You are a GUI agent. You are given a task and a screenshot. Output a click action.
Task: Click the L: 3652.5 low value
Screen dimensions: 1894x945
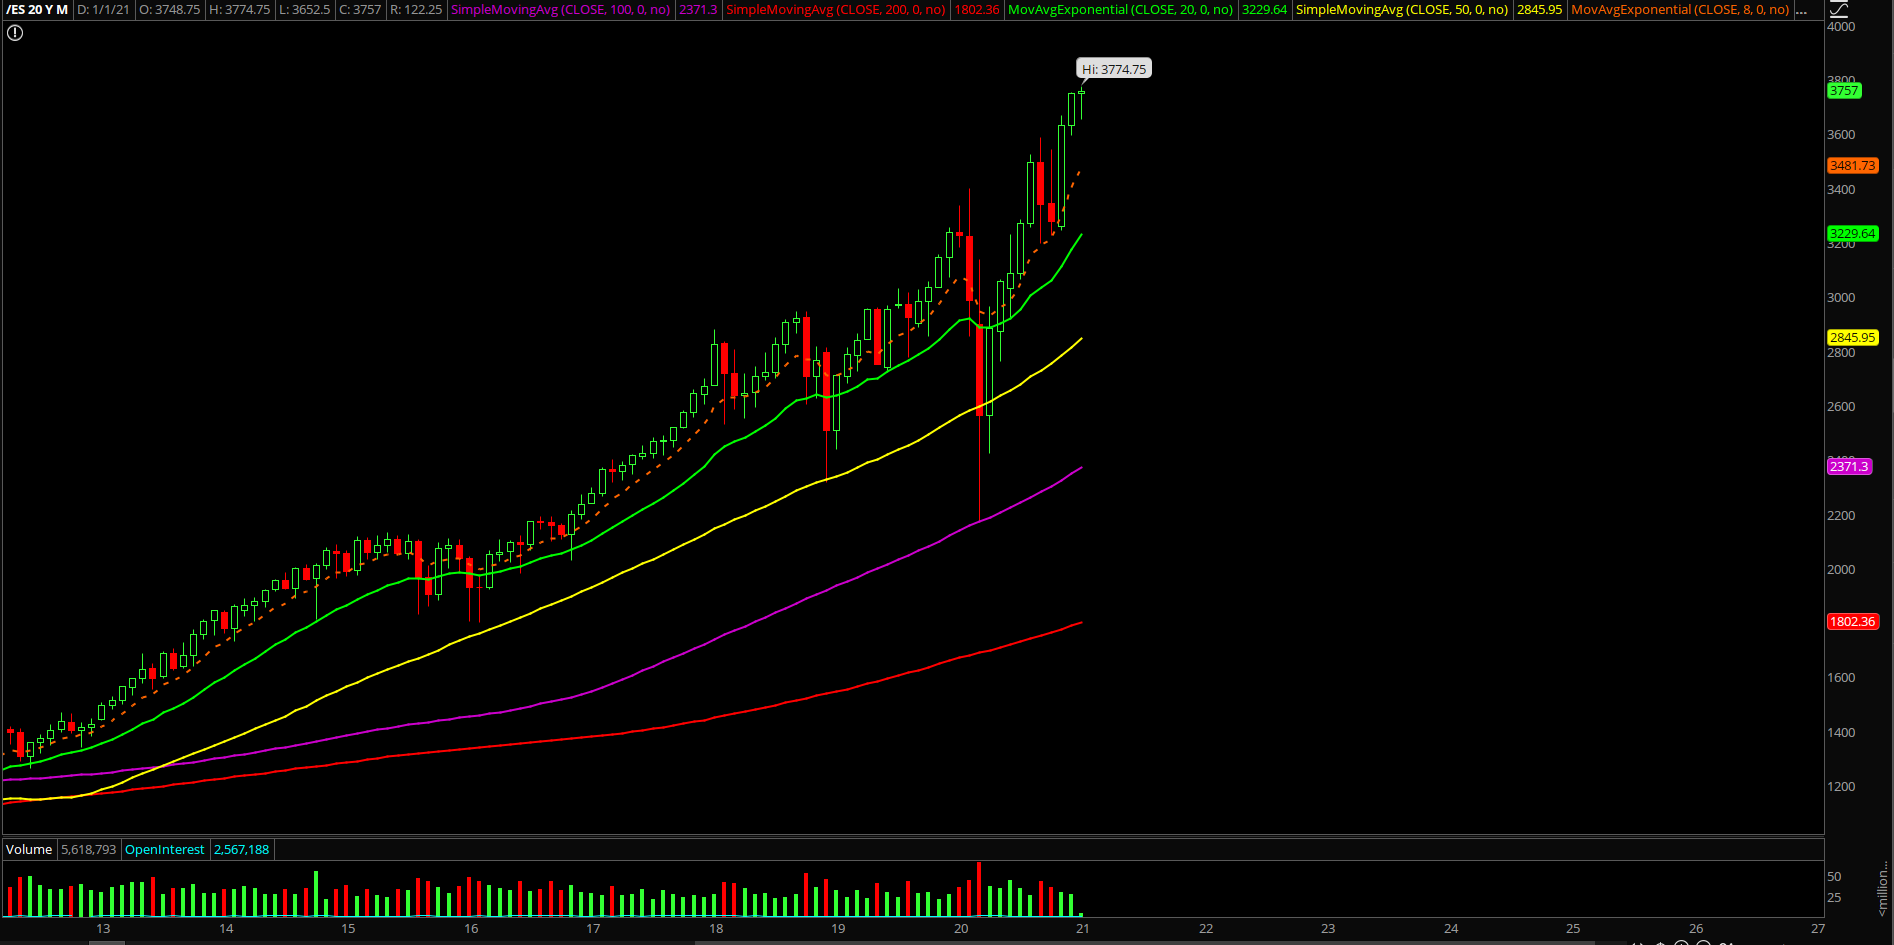coord(304,9)
